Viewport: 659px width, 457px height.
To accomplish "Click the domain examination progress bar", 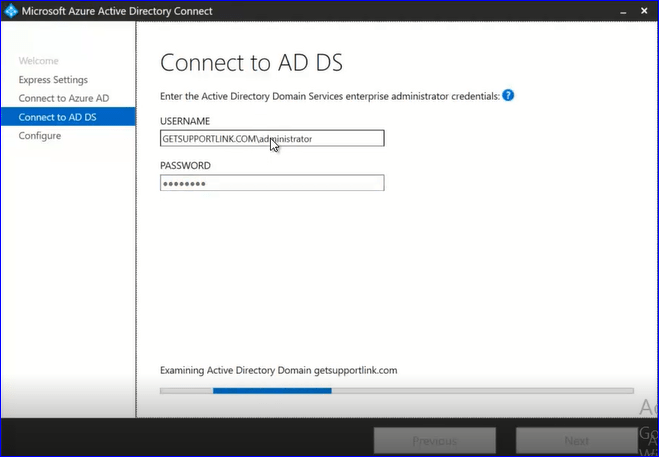I will (397, 391).
